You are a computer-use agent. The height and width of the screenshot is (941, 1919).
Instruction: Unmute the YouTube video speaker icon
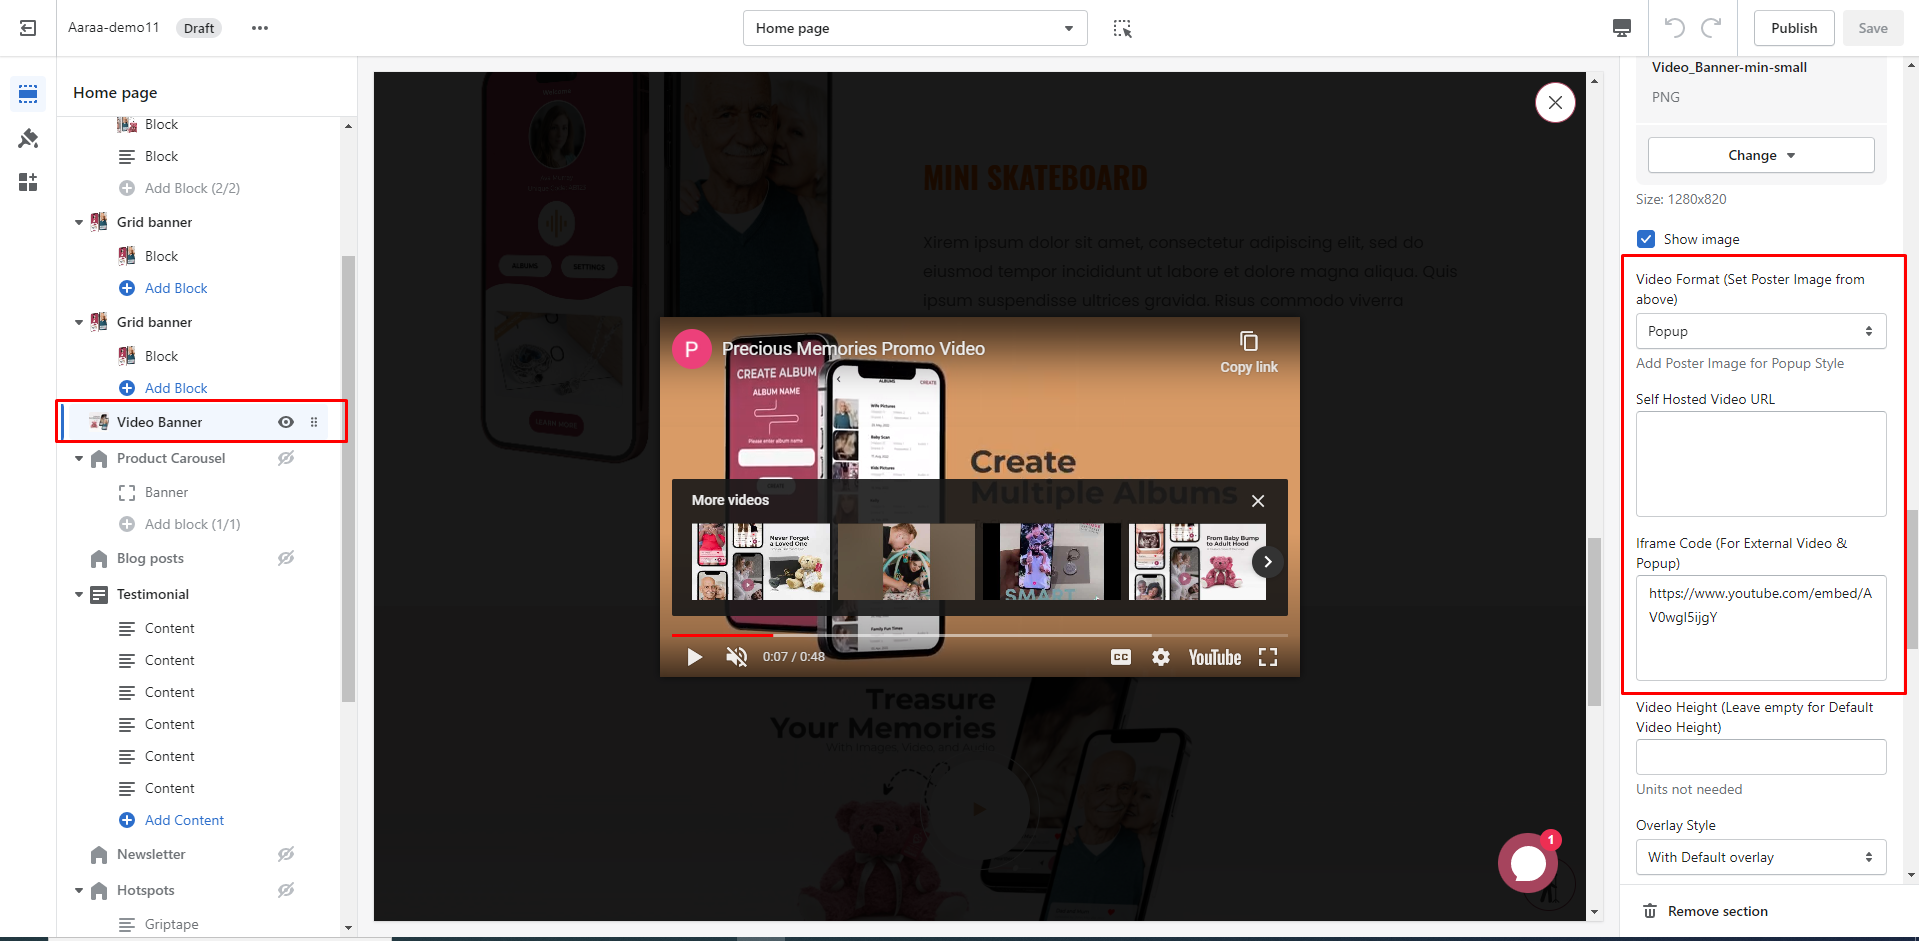(736, 657)
